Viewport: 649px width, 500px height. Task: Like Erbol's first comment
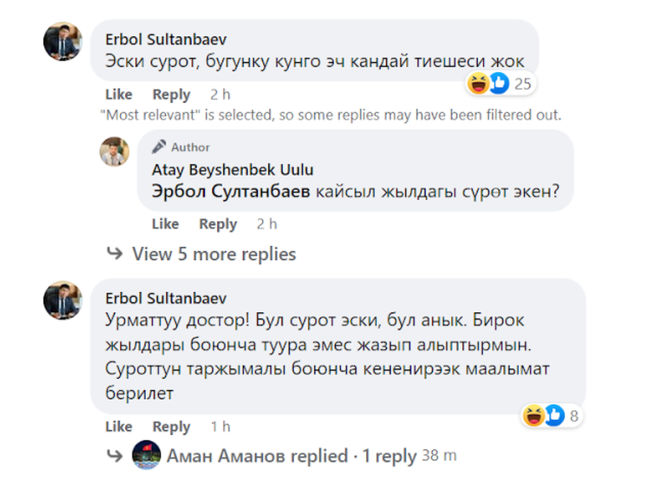[118, 94]
